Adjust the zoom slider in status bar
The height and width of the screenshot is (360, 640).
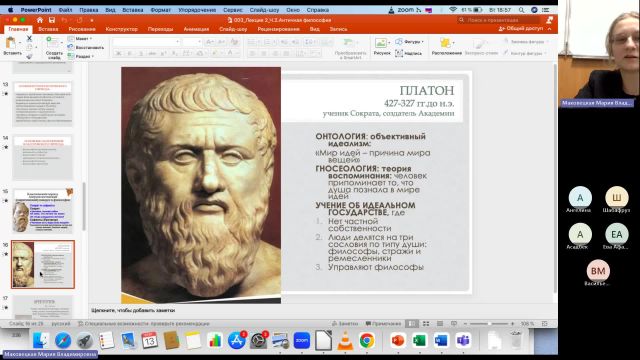pos(489,324)
